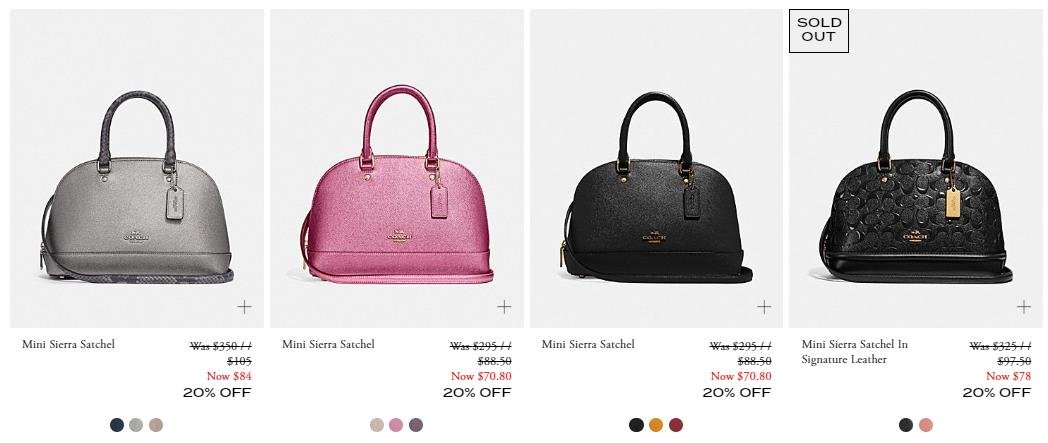View the pink metallic satchel product image
1048x443 pixels.
click(x=397, y=168)
